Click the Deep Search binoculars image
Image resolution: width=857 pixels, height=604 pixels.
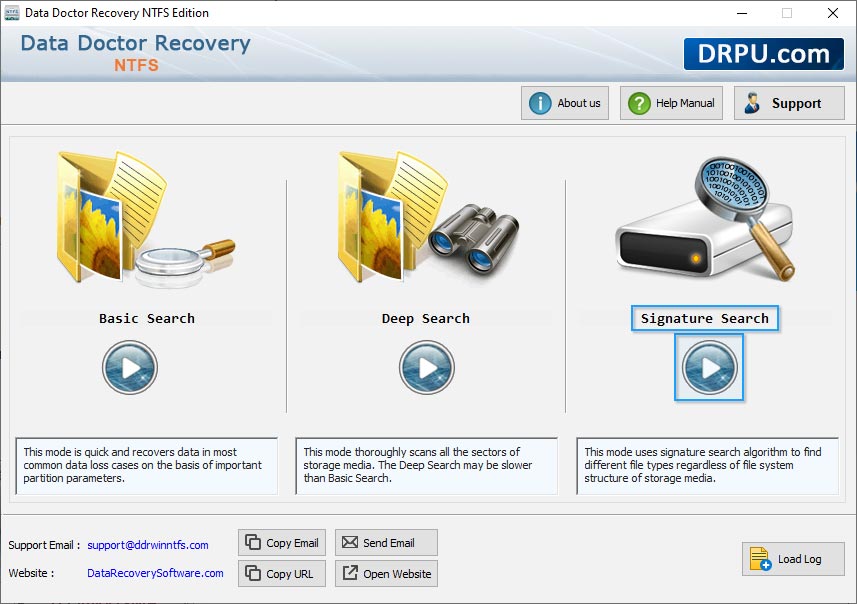point(428,217)
